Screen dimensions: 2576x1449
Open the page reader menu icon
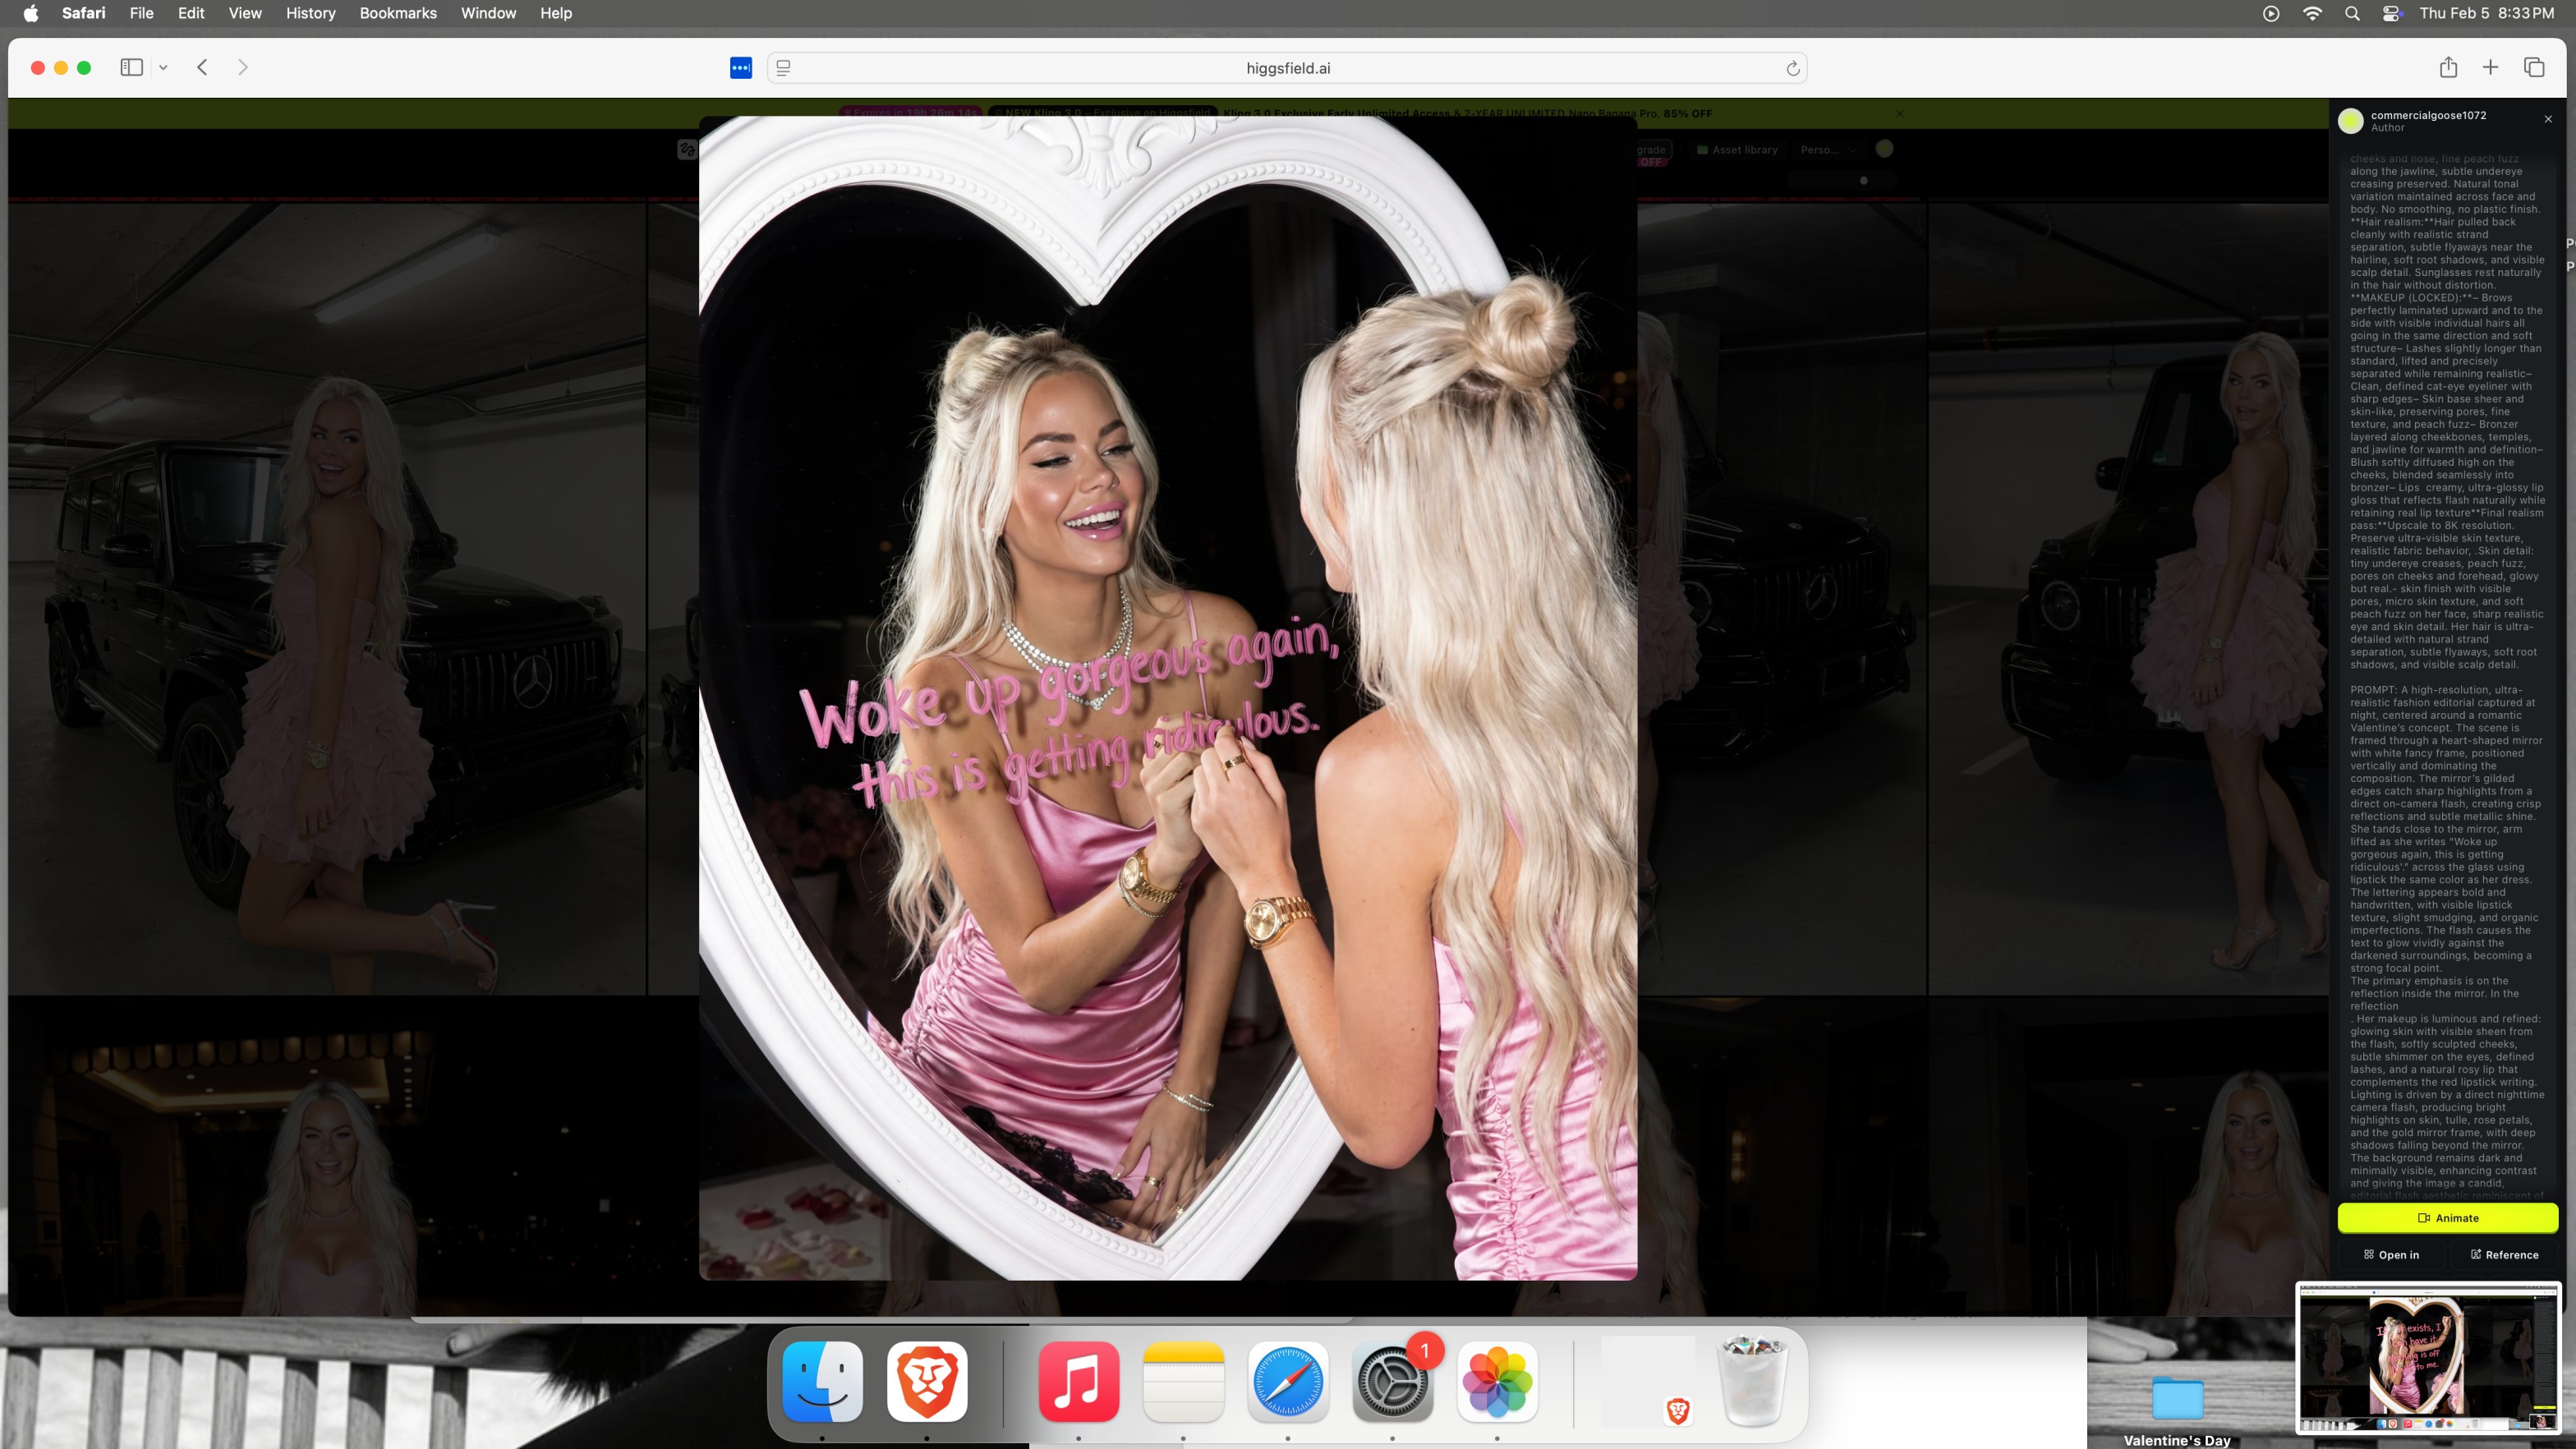click(784, 68)
